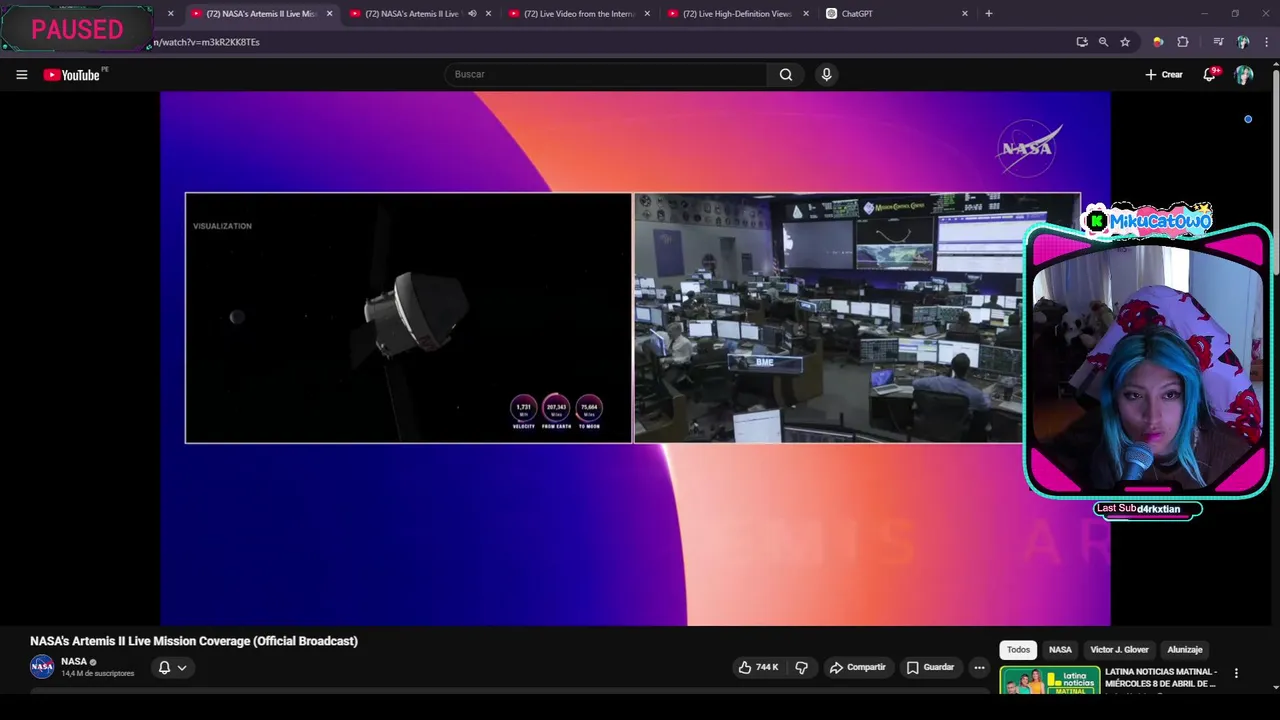Open the three-dot more actions menu under video
The image size is (1280, 720).
[x=980, y=667]
